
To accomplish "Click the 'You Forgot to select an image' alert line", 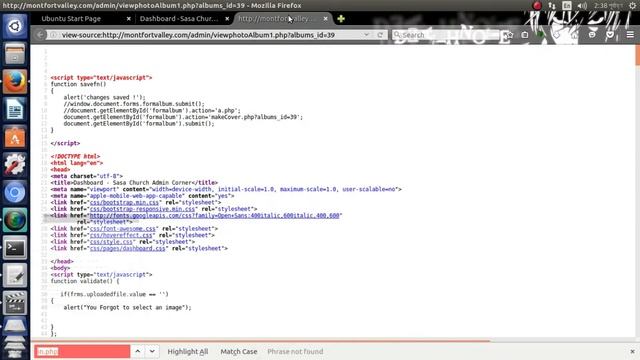I will 127,307.
